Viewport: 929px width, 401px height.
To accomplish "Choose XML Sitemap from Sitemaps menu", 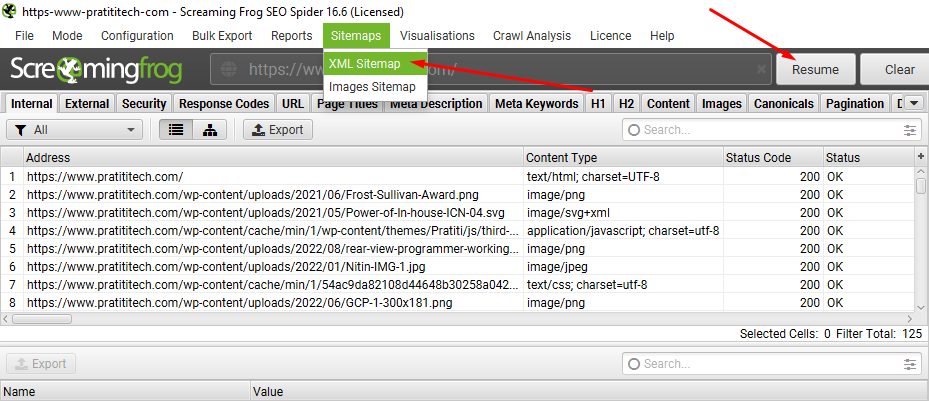I will coord(376,63).
